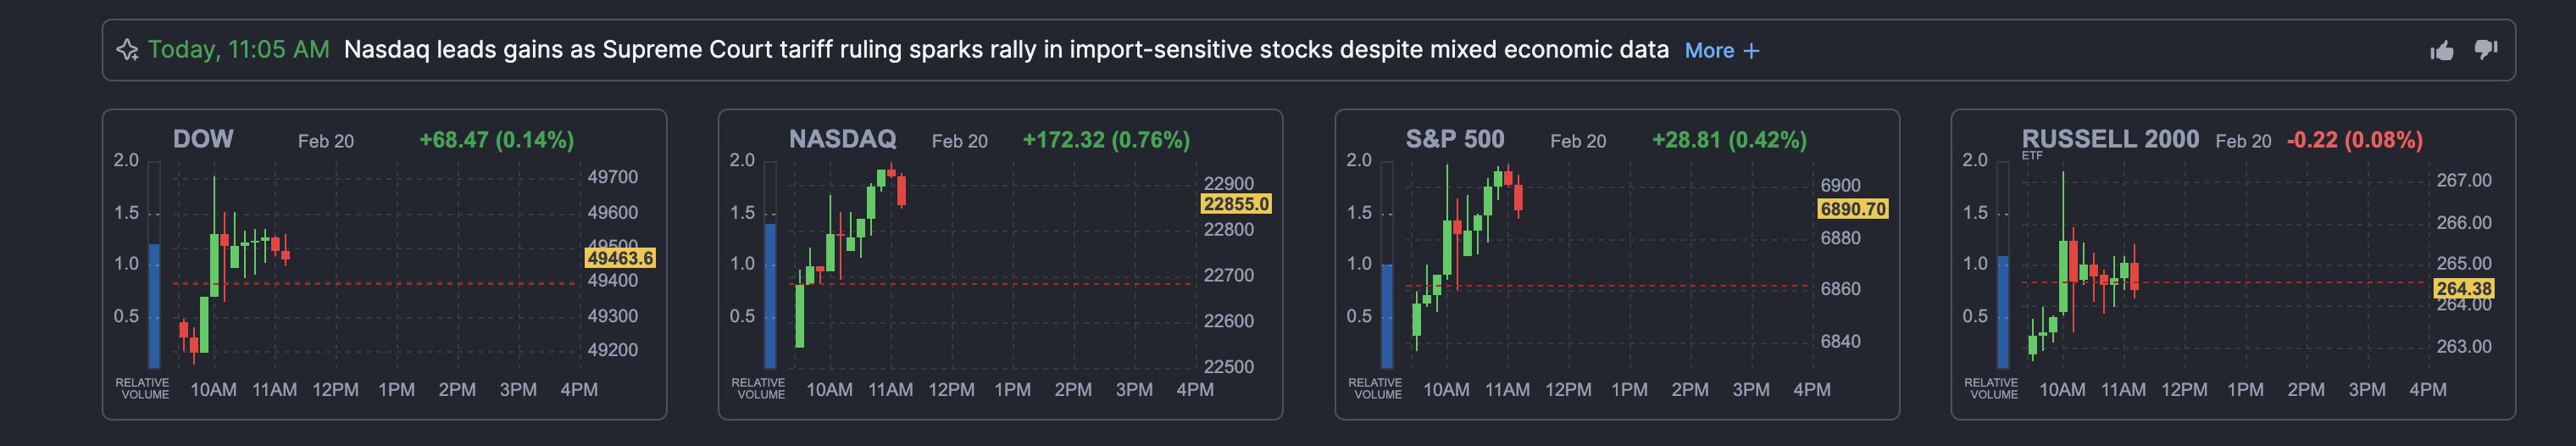This screenshot has height=446, width=2576.
Task: Click the S&P 500 relative volume bar
Action: [x=1387, y=315]
